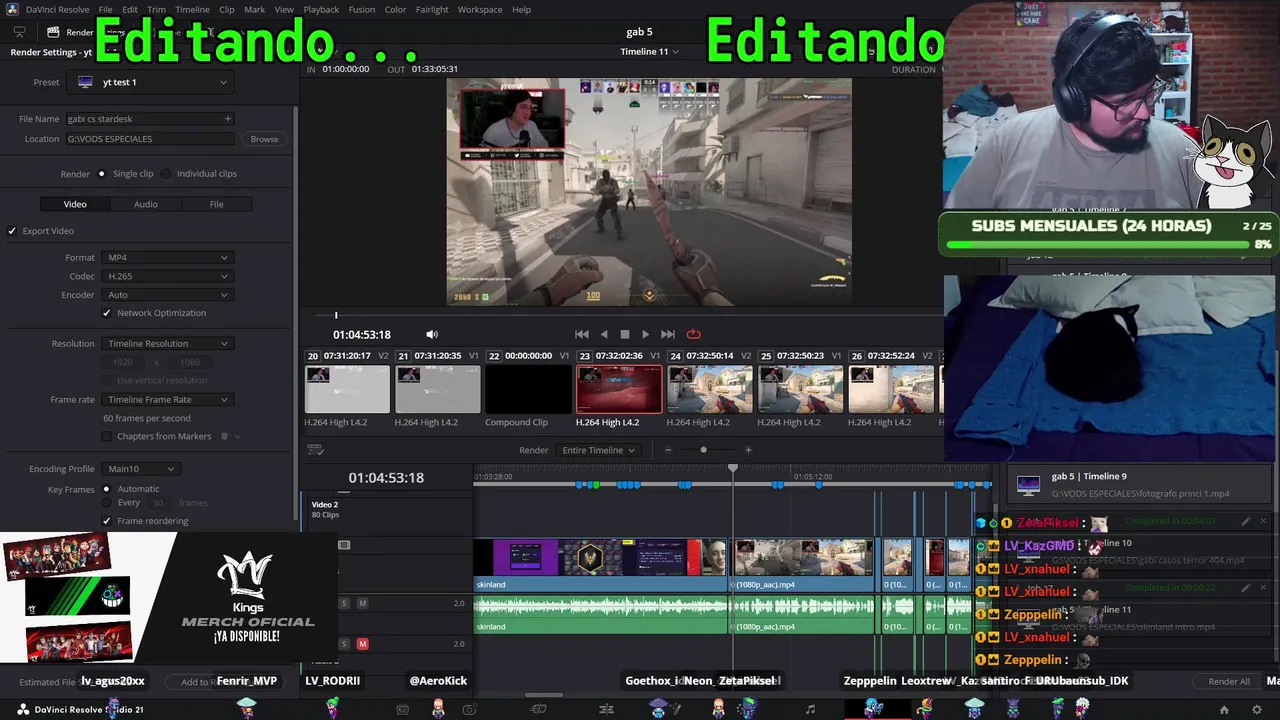Image resolution: width=1280 pixels, height=720 pixels.
Task: Switch to the Audio render settings tab
Action: pyautogui.click(x=146, y=204)
